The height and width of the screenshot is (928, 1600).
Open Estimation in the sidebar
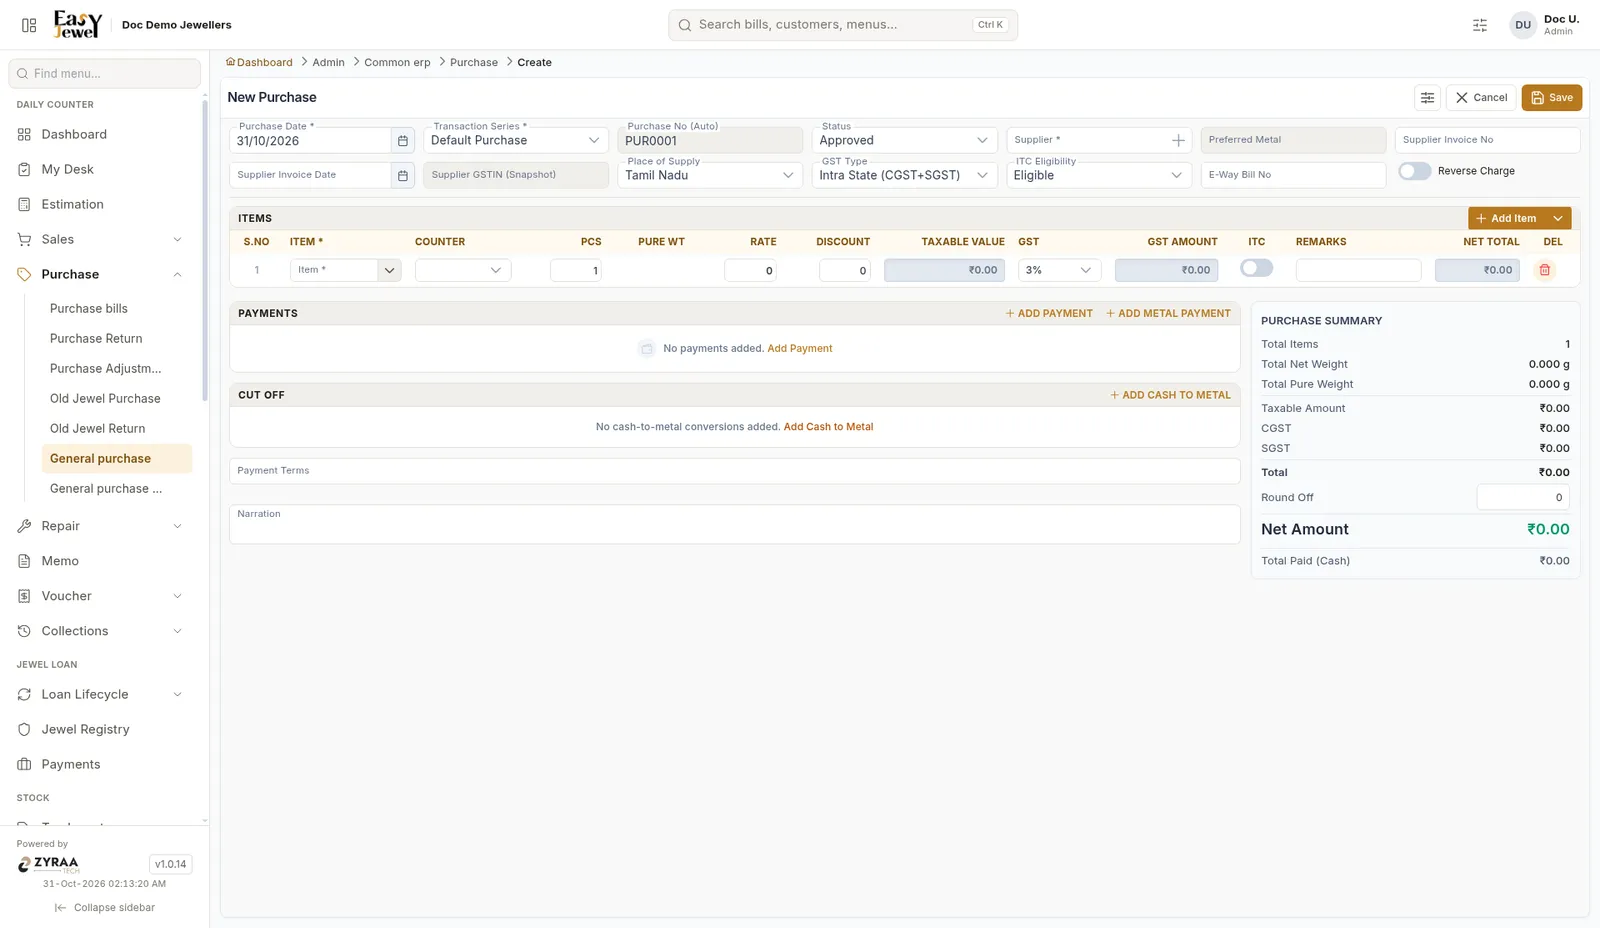tap(72, 204)
